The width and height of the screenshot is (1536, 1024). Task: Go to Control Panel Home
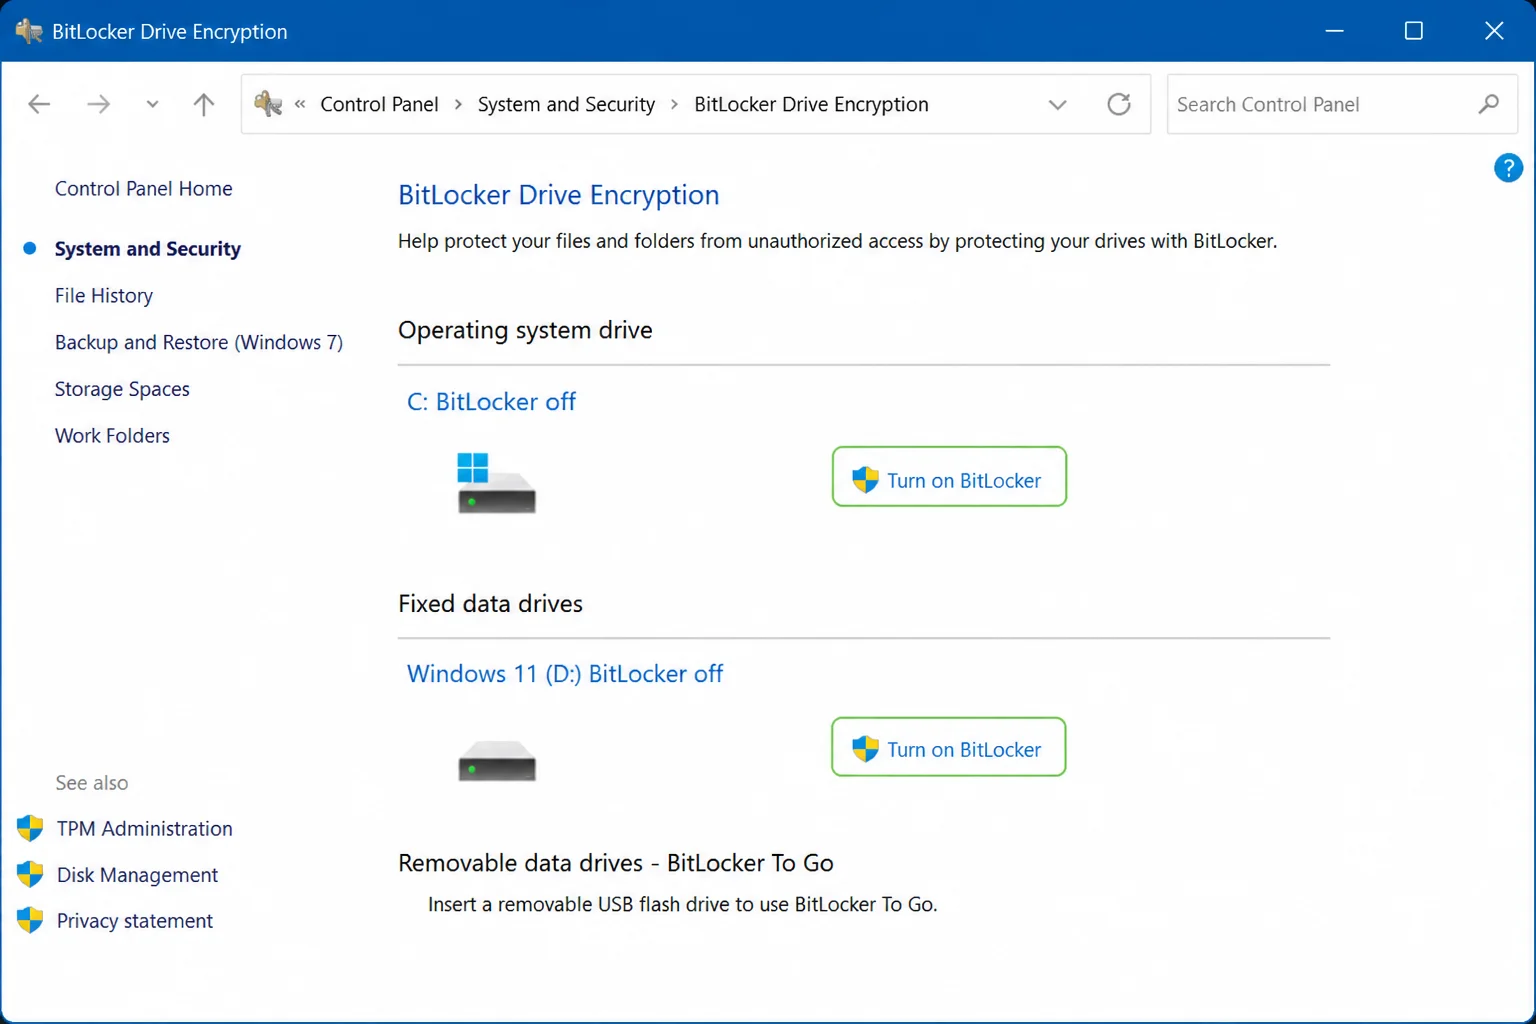click(x=143, y=189)
